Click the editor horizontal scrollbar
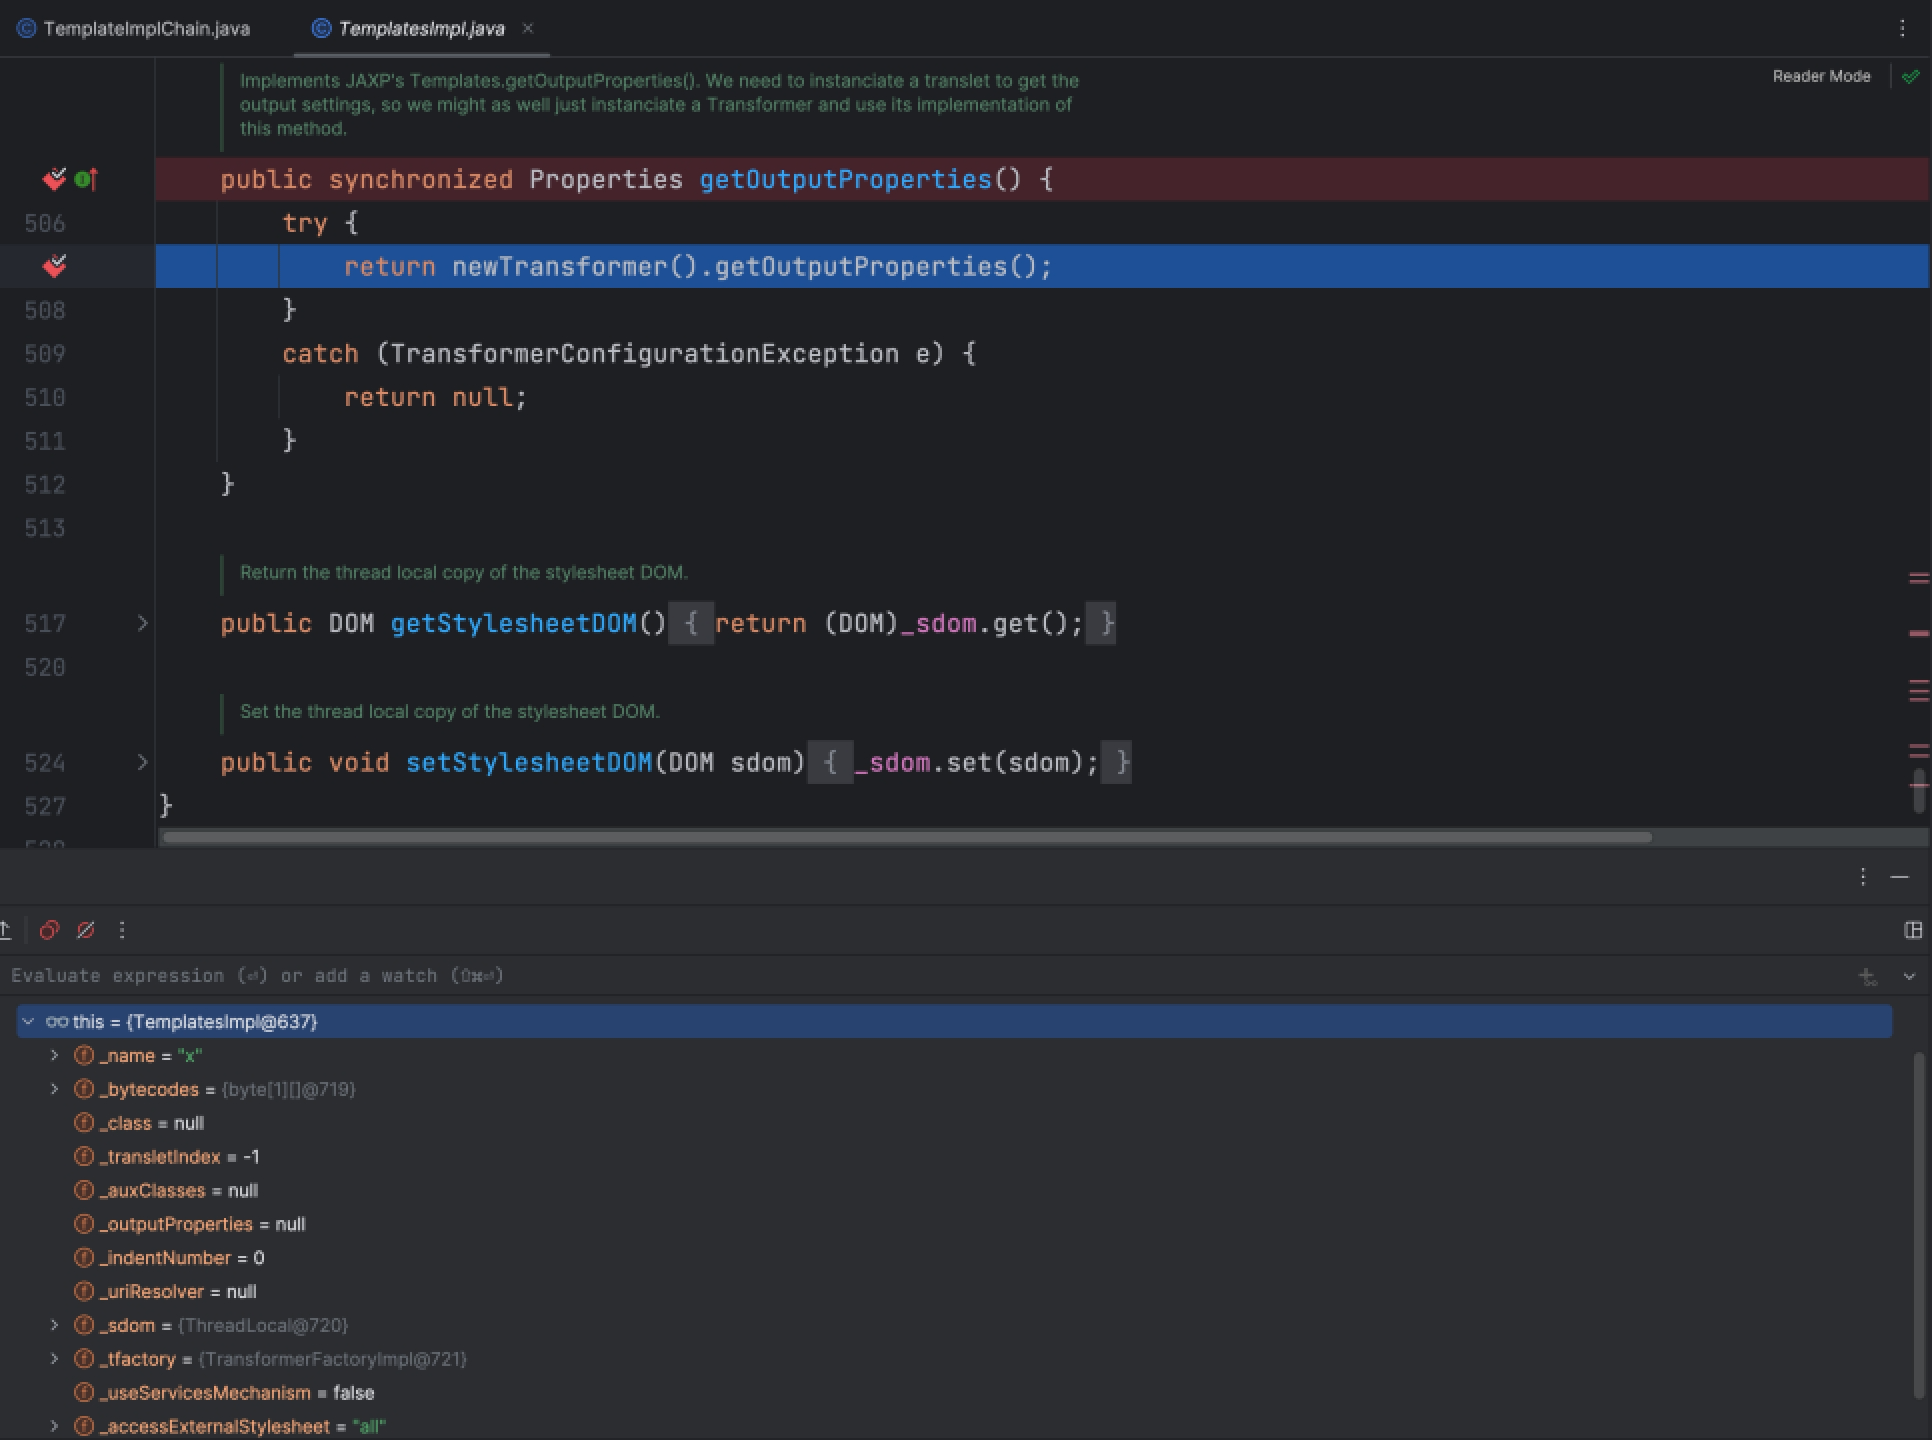The width and height of the screenshot is (1932, 1440). [x=906, y=837]
